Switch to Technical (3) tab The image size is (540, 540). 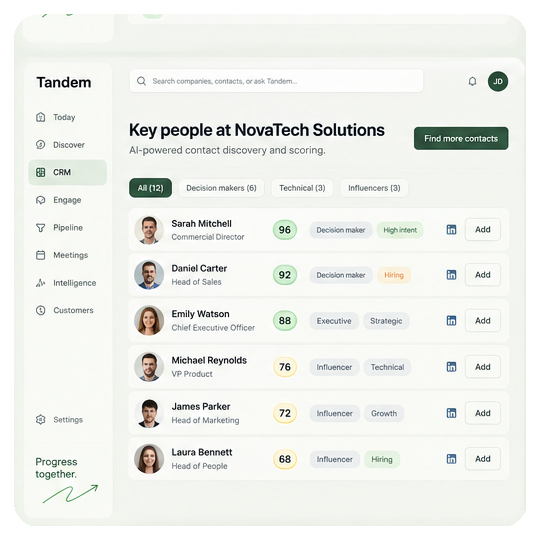click(x=302, y=188)
